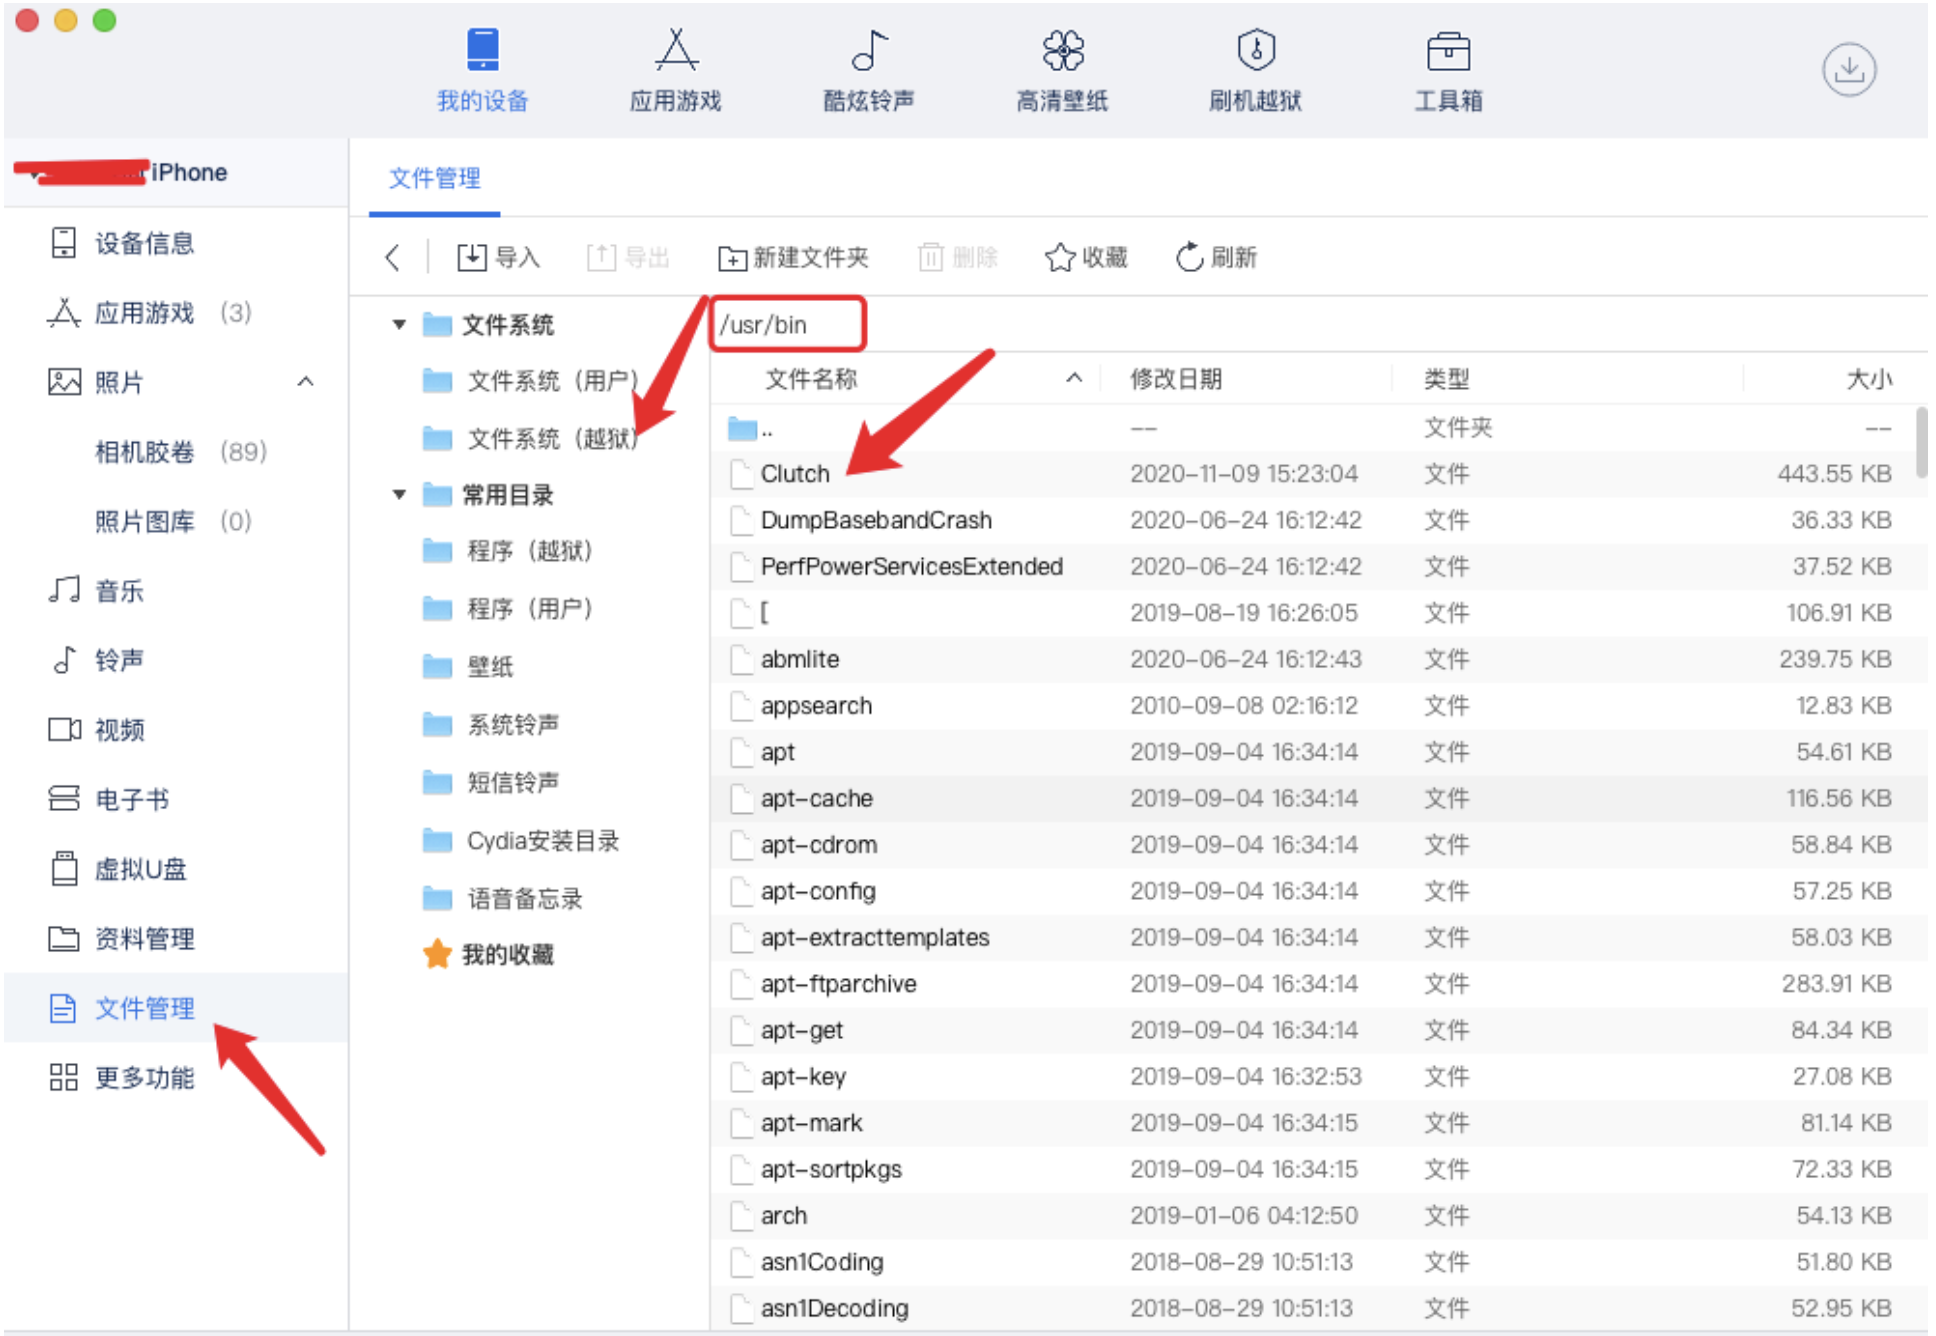This screenshot has width=1936, height=1336.
Task: Select 铃声 in the sidebar
Action: click(x=176, y=660)
